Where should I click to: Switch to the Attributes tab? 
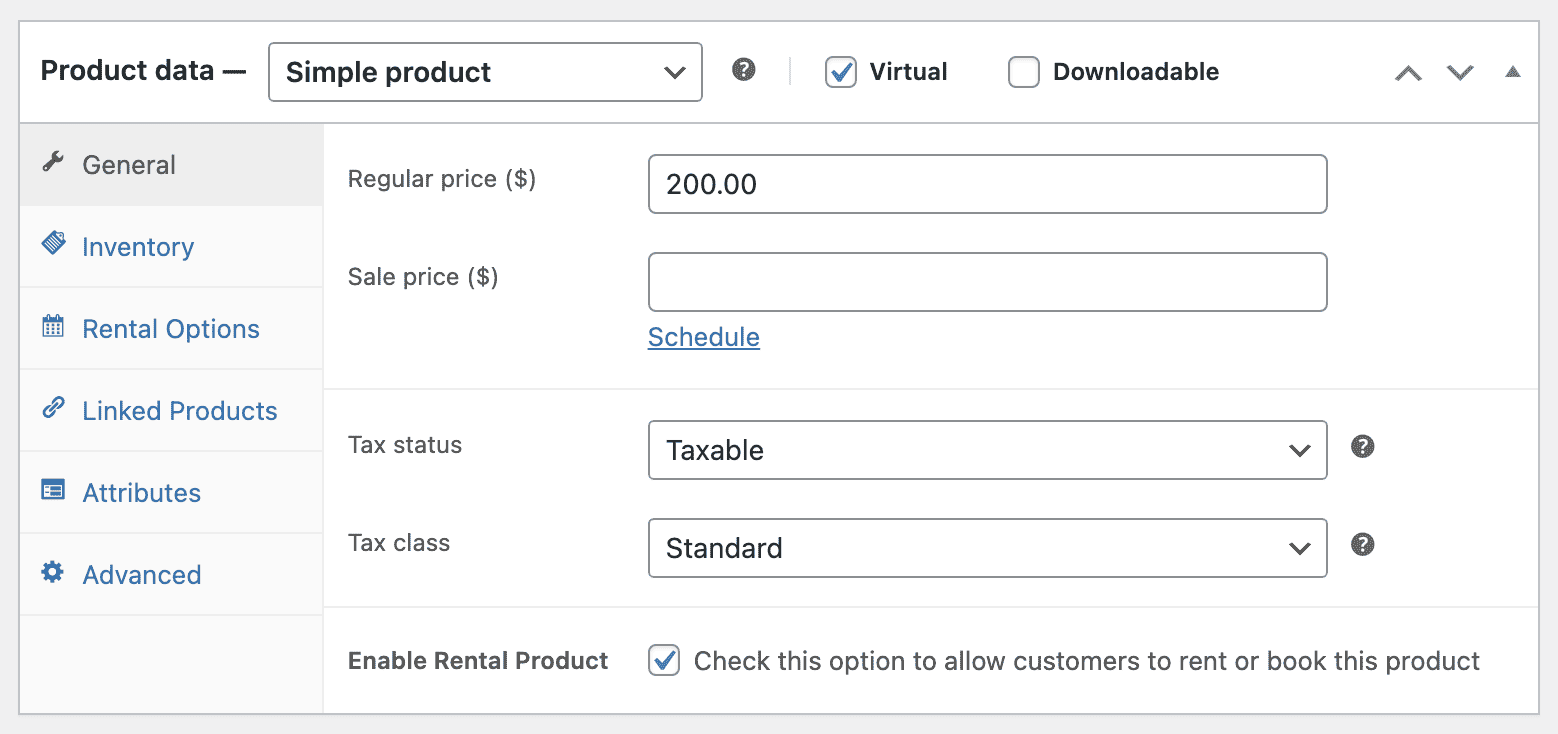point(141,492)
